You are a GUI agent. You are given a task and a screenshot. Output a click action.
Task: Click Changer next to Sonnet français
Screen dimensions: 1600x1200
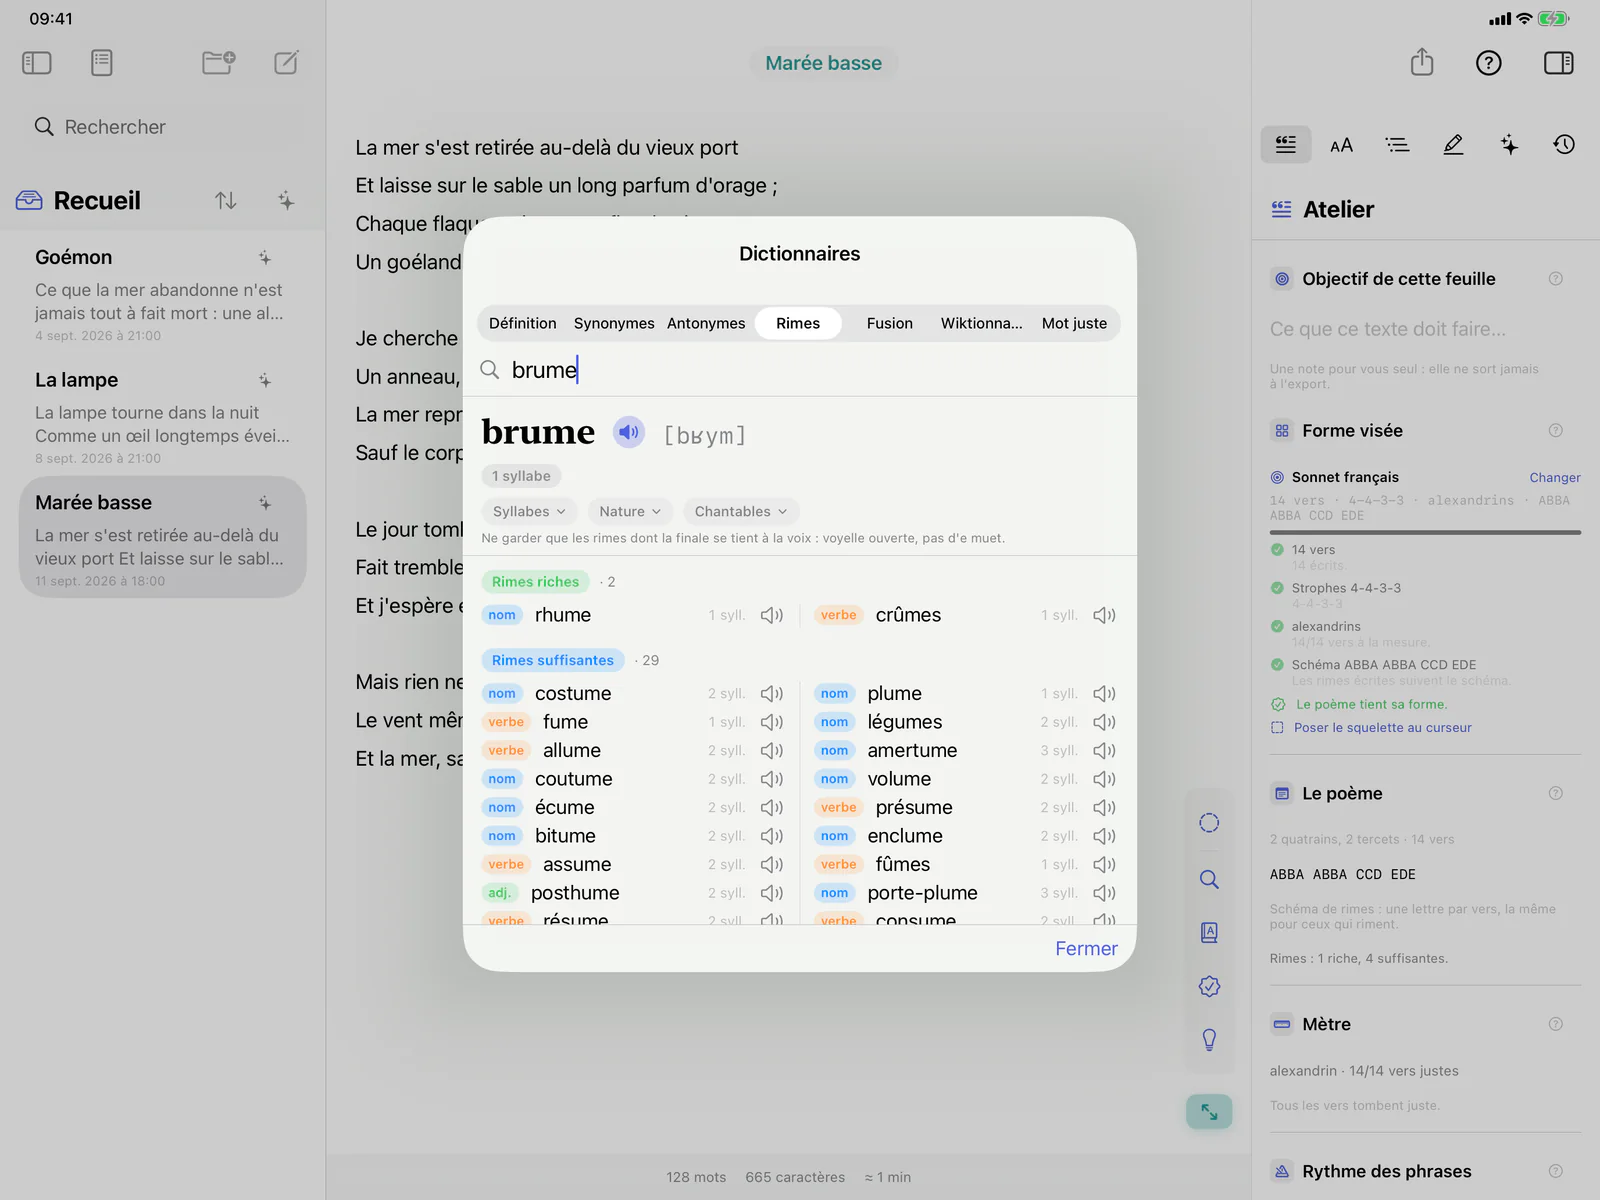1554,477
